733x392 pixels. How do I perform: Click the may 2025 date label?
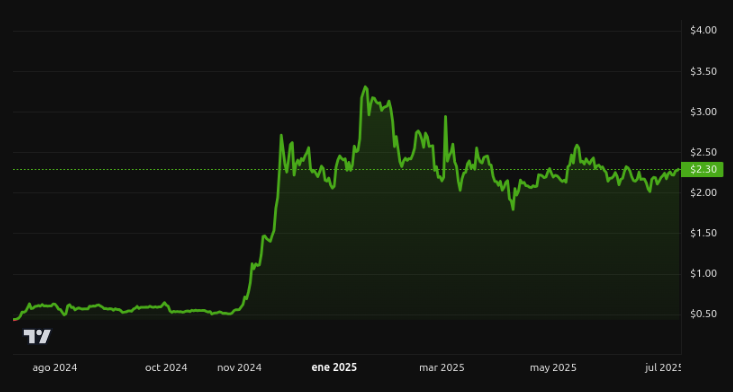click(553, 368)
